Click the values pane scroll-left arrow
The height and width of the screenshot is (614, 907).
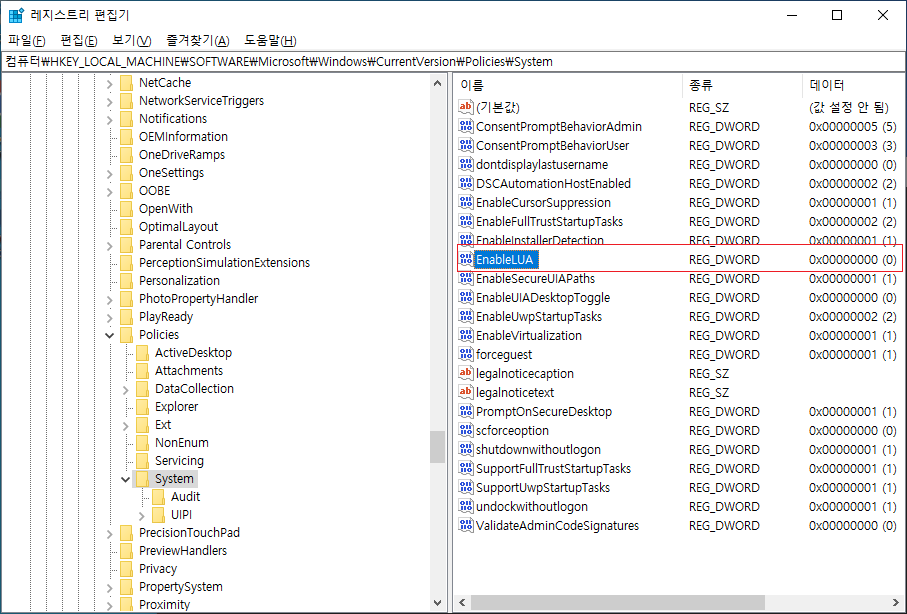(462, 602)
